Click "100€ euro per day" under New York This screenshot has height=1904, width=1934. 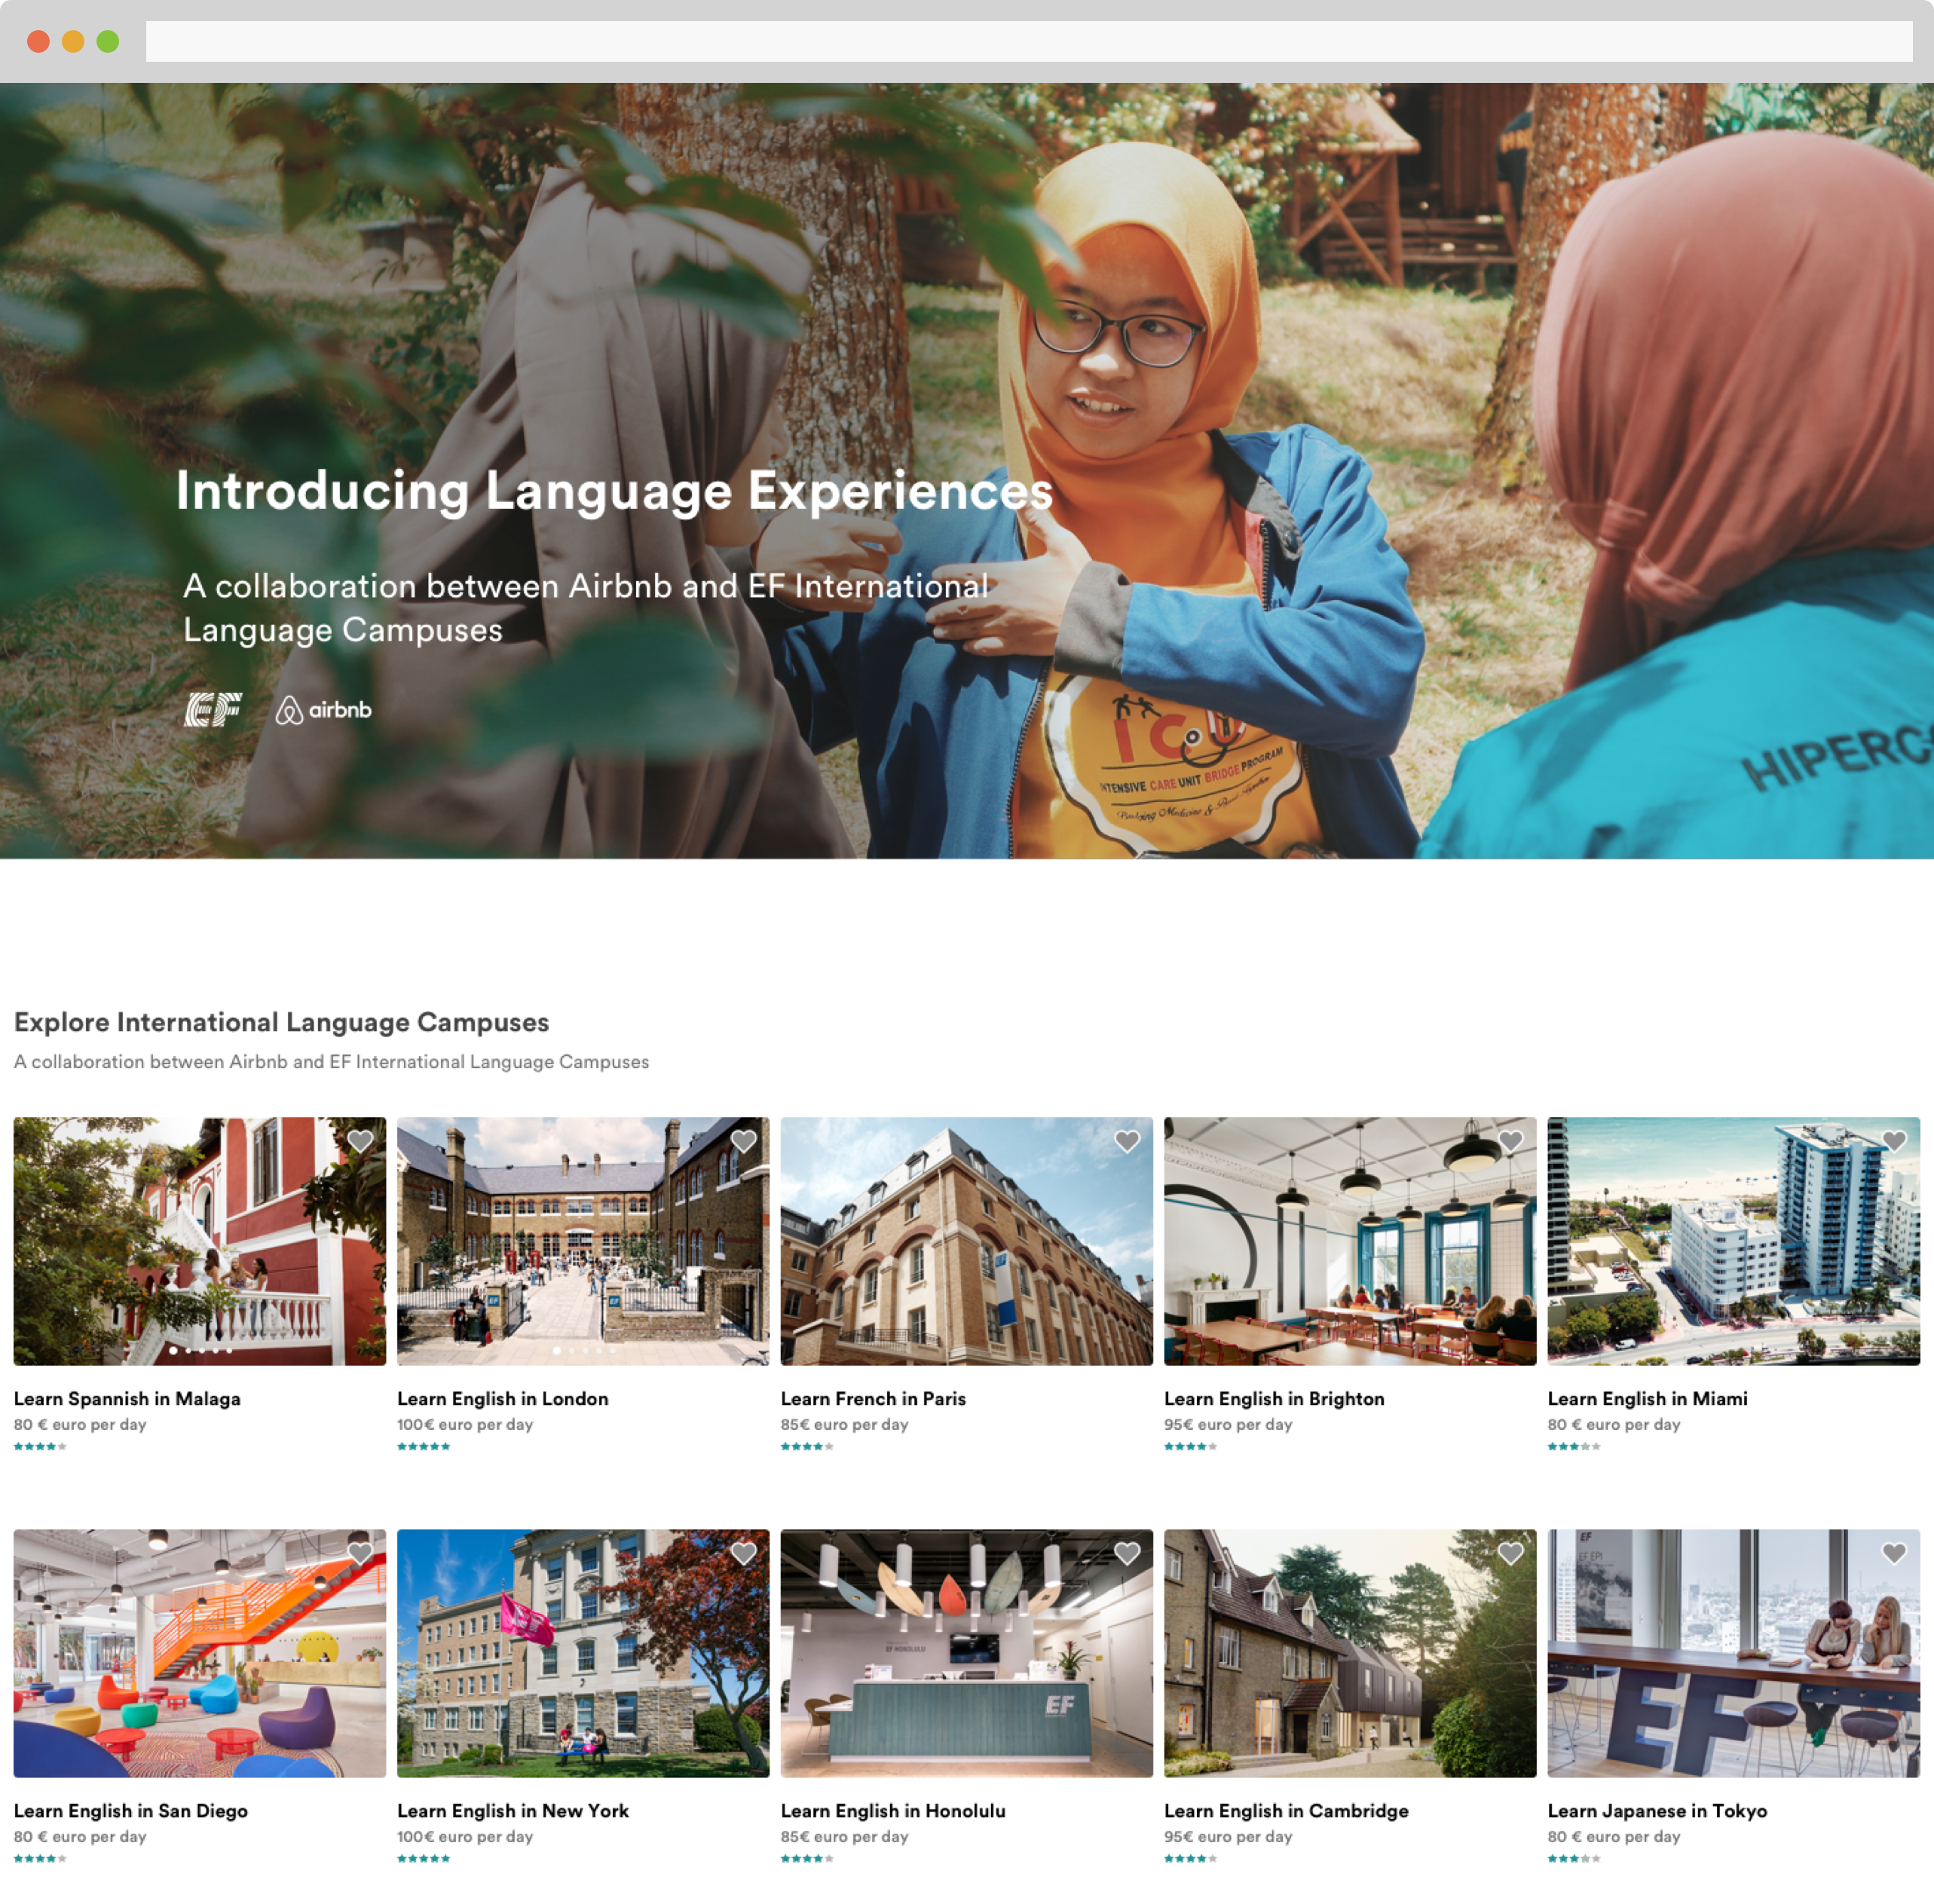[x=465, y=1836]
